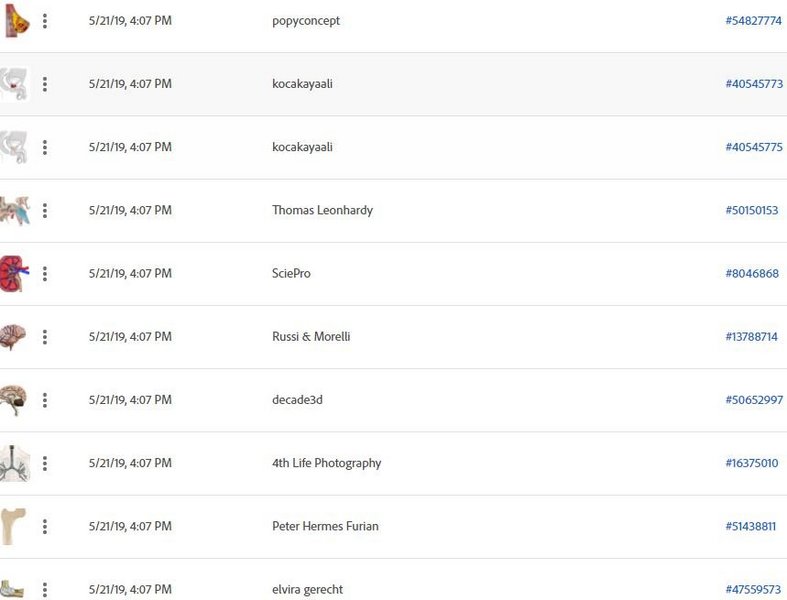Open options menu for Thomas Leonhardy row
The height and width of the screenshot is (600, 787).
tap(45, 211)
